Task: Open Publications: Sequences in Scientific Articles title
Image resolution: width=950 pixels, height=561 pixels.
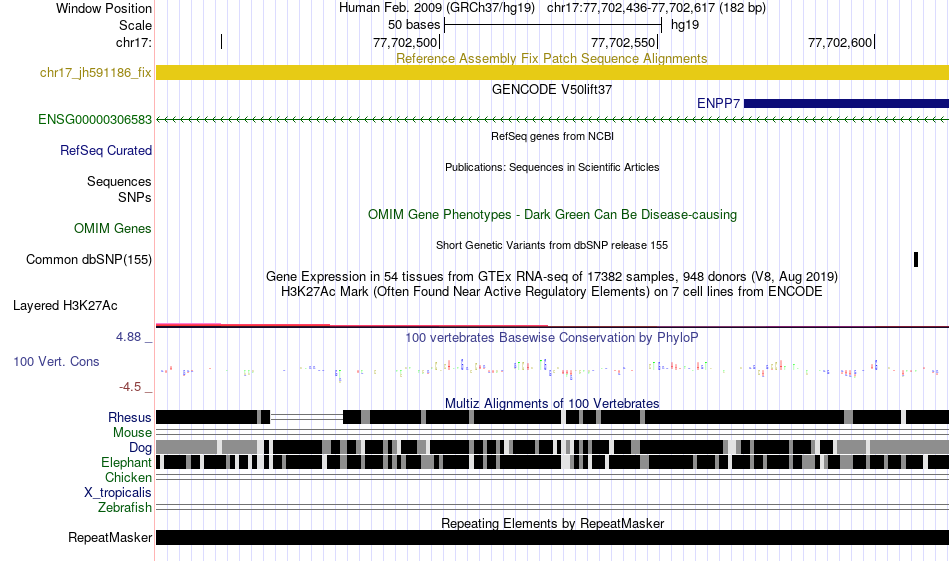Action: [x=552, y=167]
